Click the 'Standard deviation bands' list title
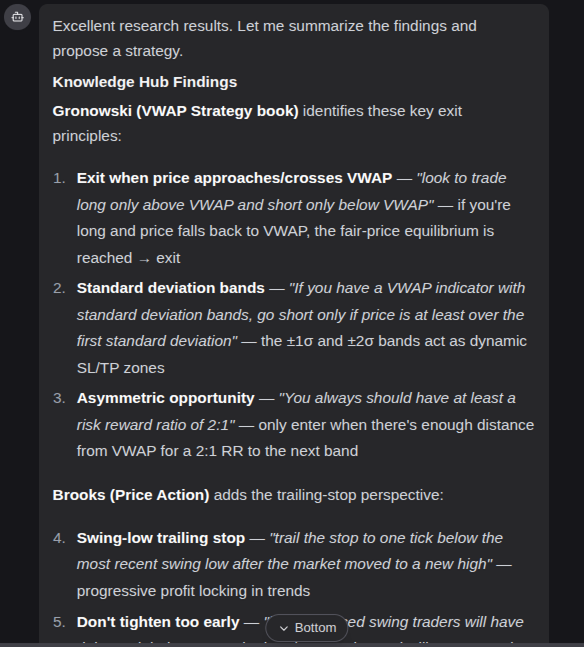Screen dimensions: 584x647 (x=170, y=288)
